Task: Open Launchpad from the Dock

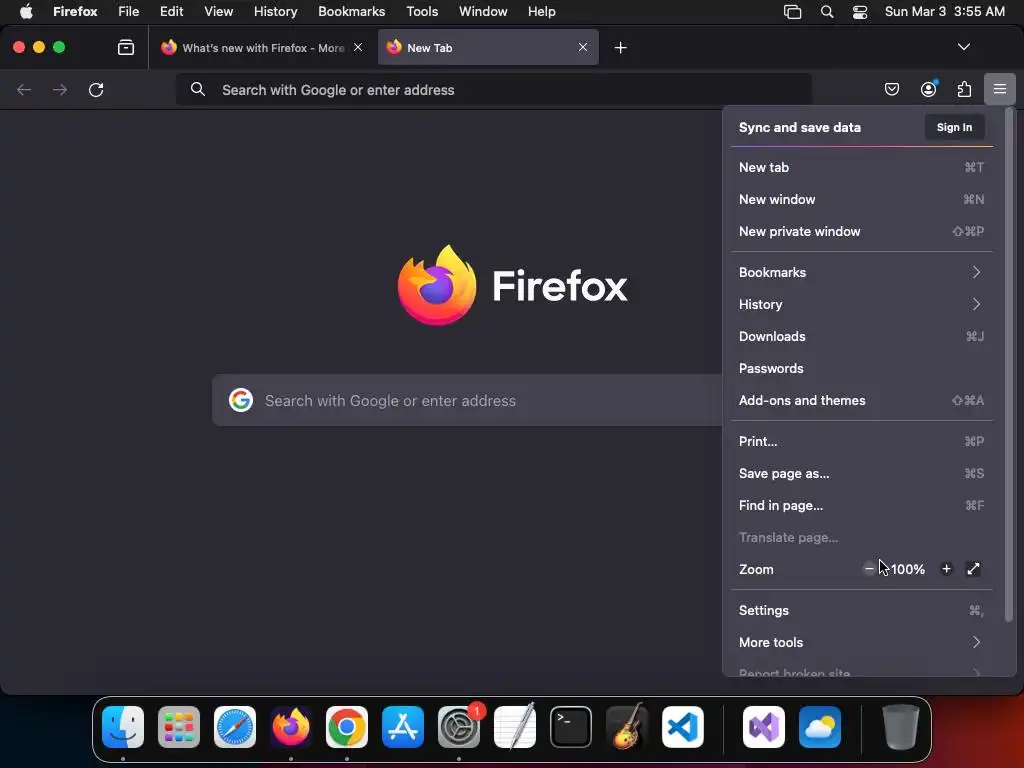Action: pyautogui.click(x=179, y=727)
